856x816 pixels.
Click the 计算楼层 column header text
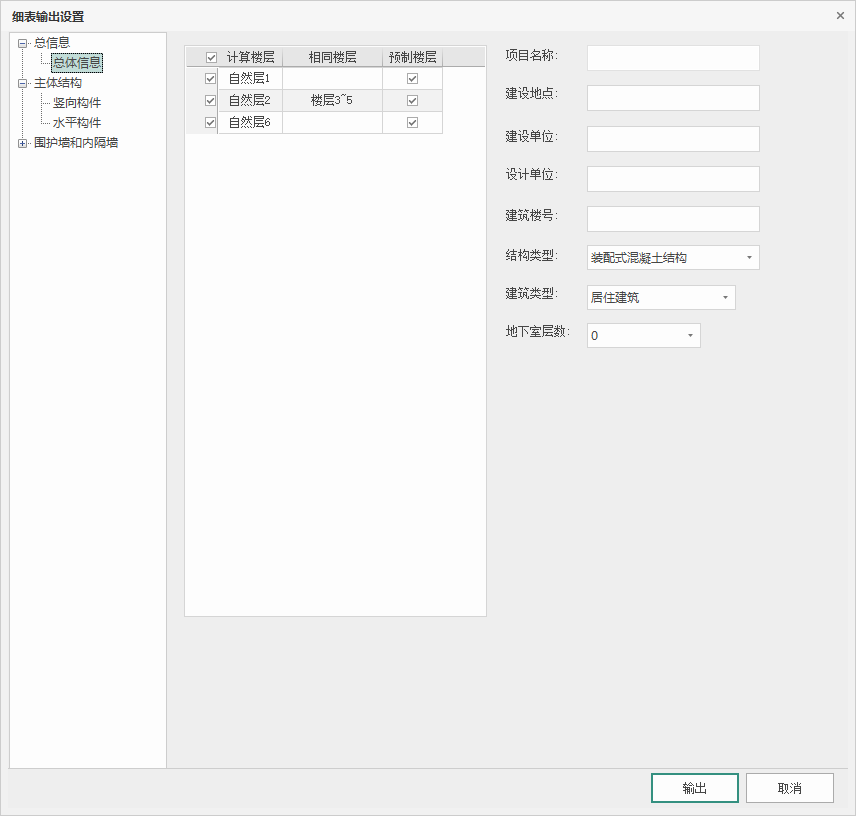click(x=251, y=57)
